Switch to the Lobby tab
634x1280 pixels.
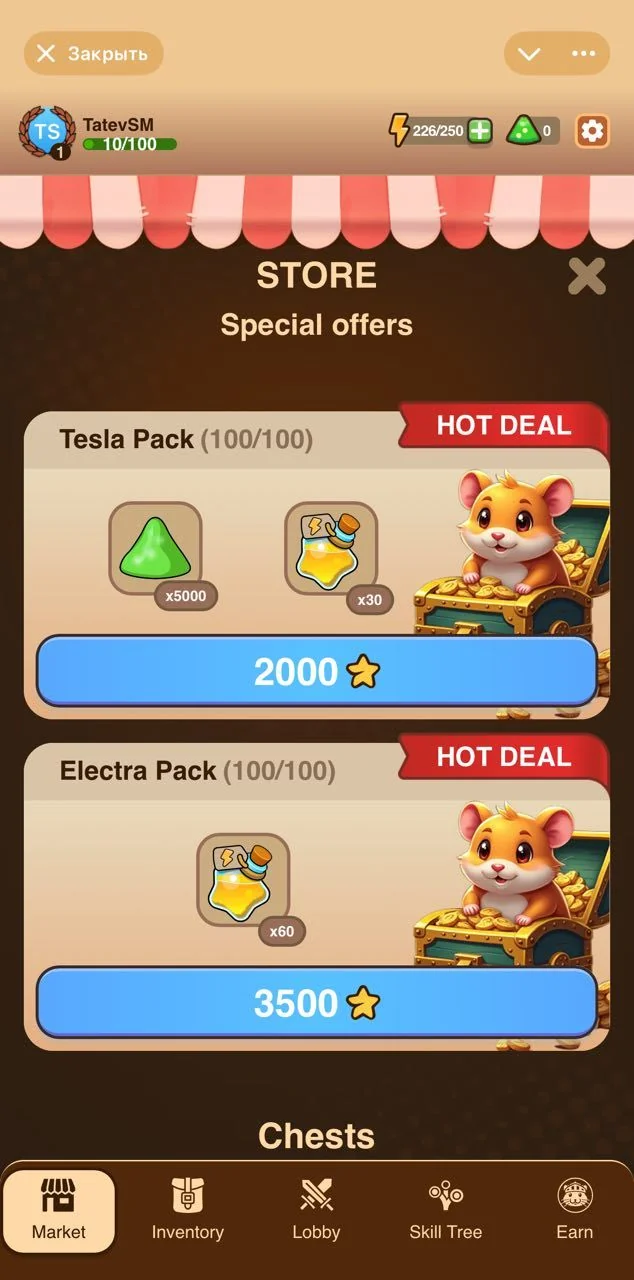(316, 1210)
